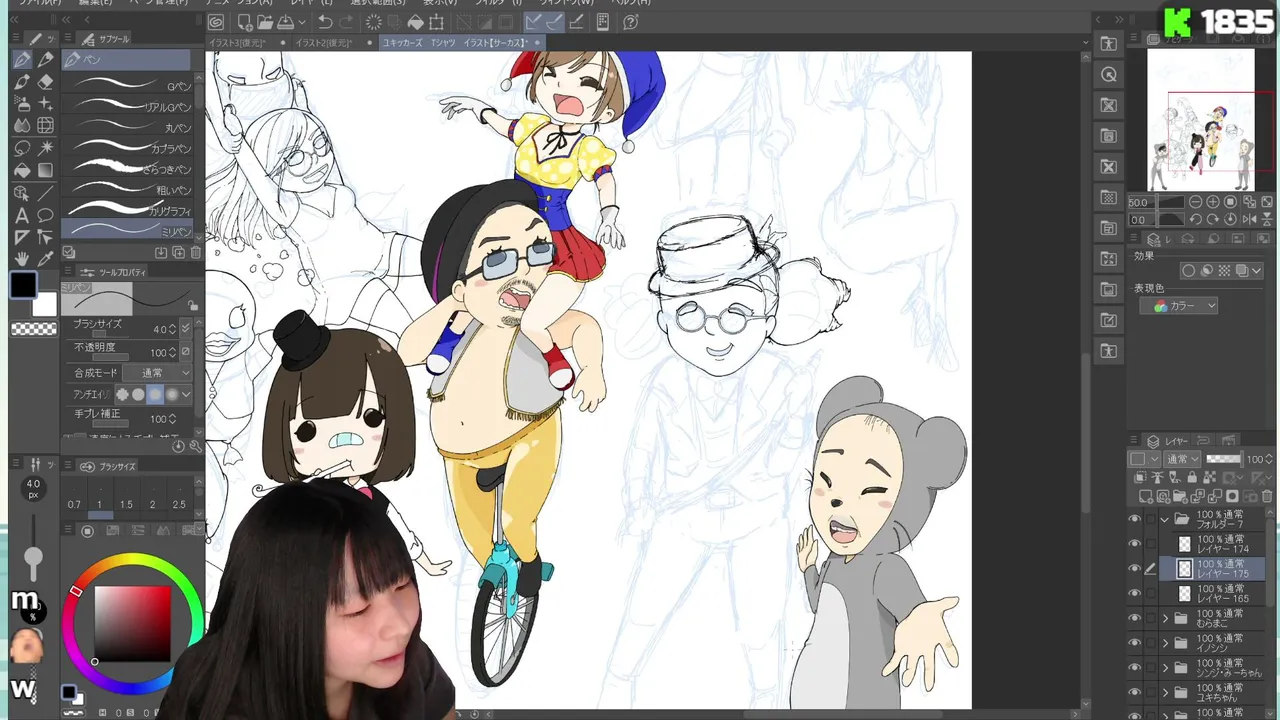Create a new canvas from the command bar

[245, 22]
